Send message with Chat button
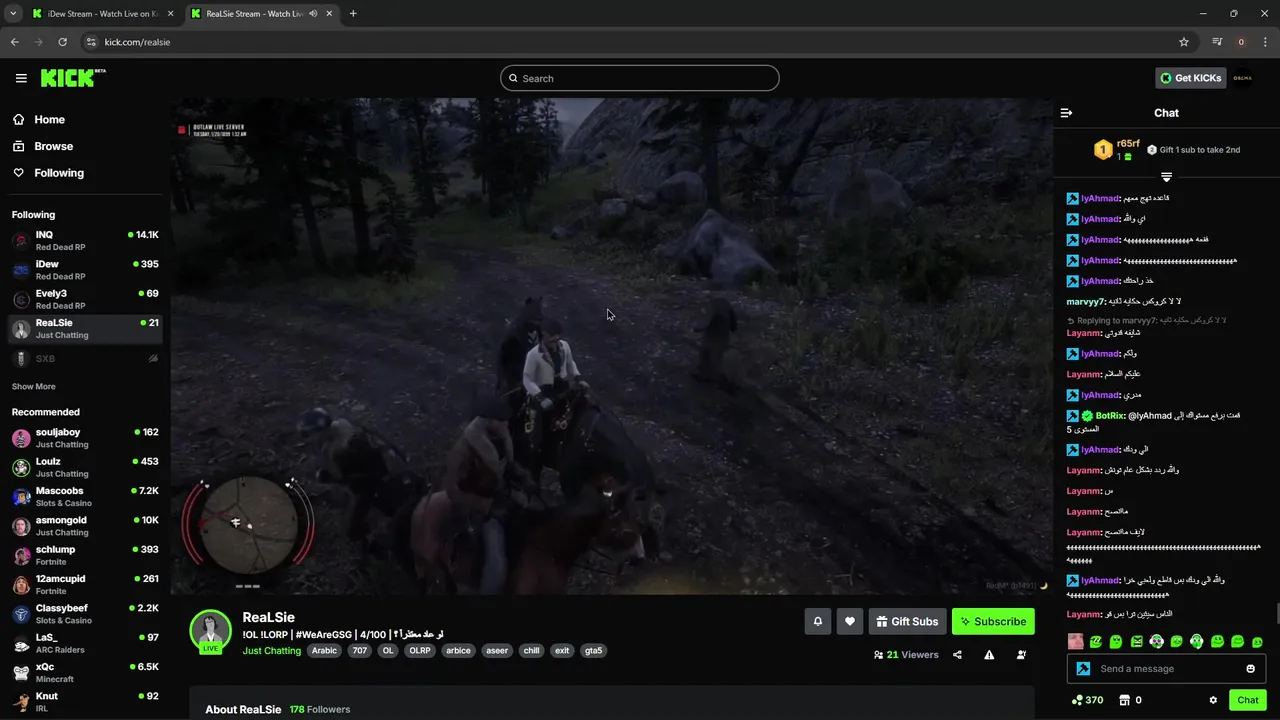The height and width of the screenshot is (720, 1280). (x=1247, y=700)
